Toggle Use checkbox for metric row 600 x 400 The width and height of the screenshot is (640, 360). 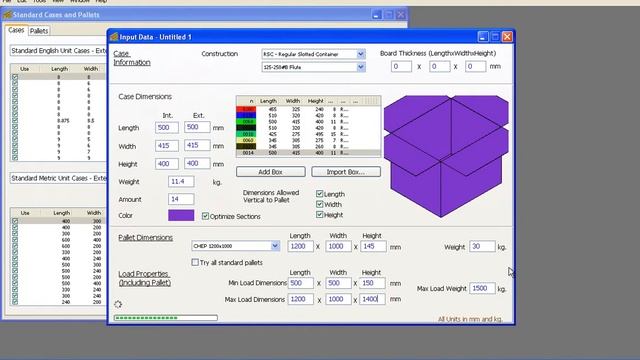pyautogui.click(x=15, y=240)
